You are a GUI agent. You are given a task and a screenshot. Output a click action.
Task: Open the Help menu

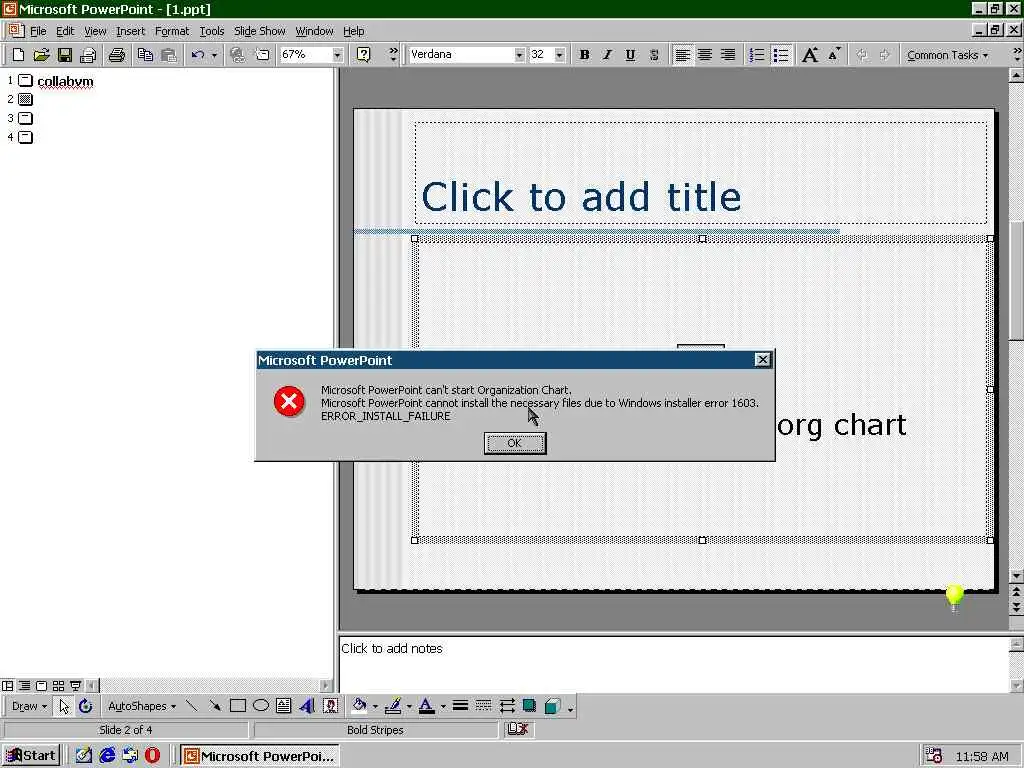[x=353, y=31]
